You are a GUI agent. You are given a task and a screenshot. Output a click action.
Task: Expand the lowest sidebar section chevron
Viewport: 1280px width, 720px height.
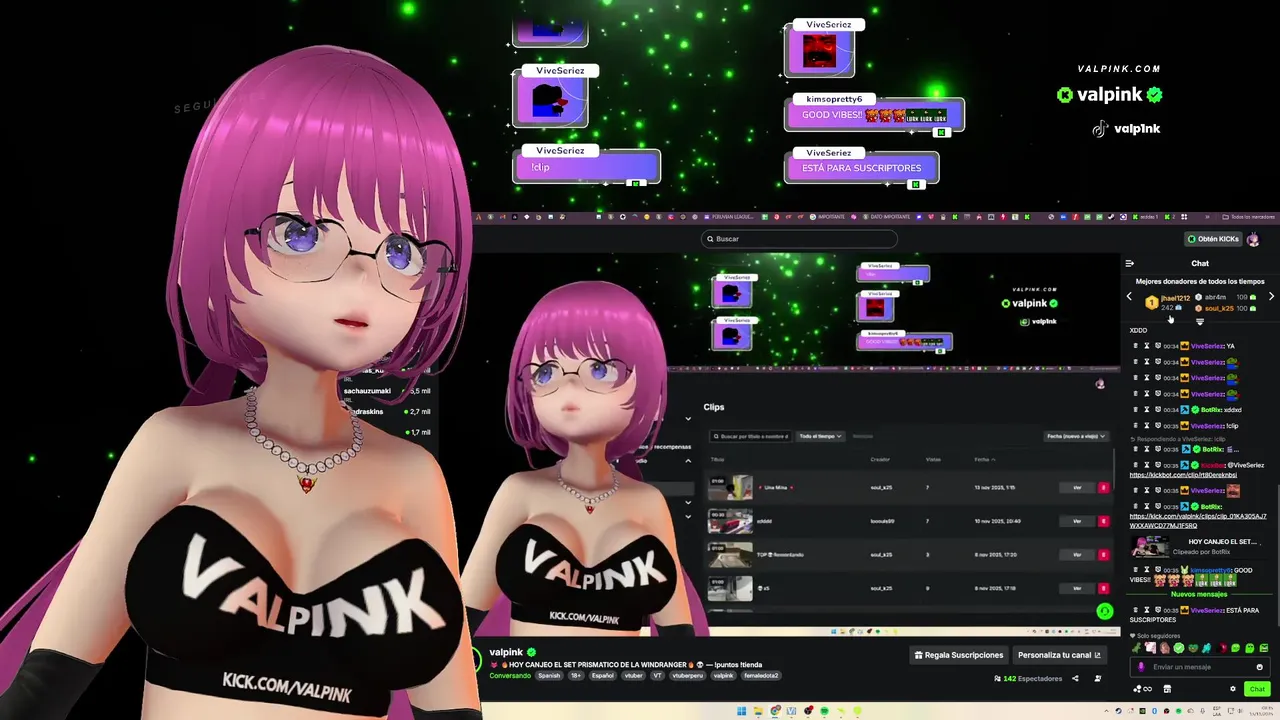click(x=688, y=517)
